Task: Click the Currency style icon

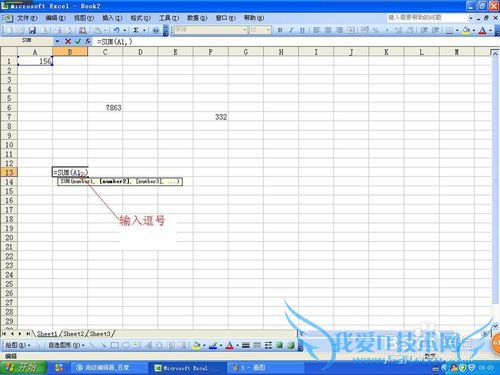Action: tap(365, 30)
